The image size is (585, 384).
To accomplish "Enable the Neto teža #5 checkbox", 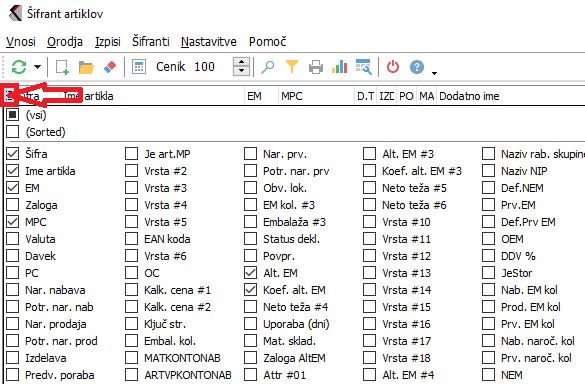I will [x=369, y=188].
